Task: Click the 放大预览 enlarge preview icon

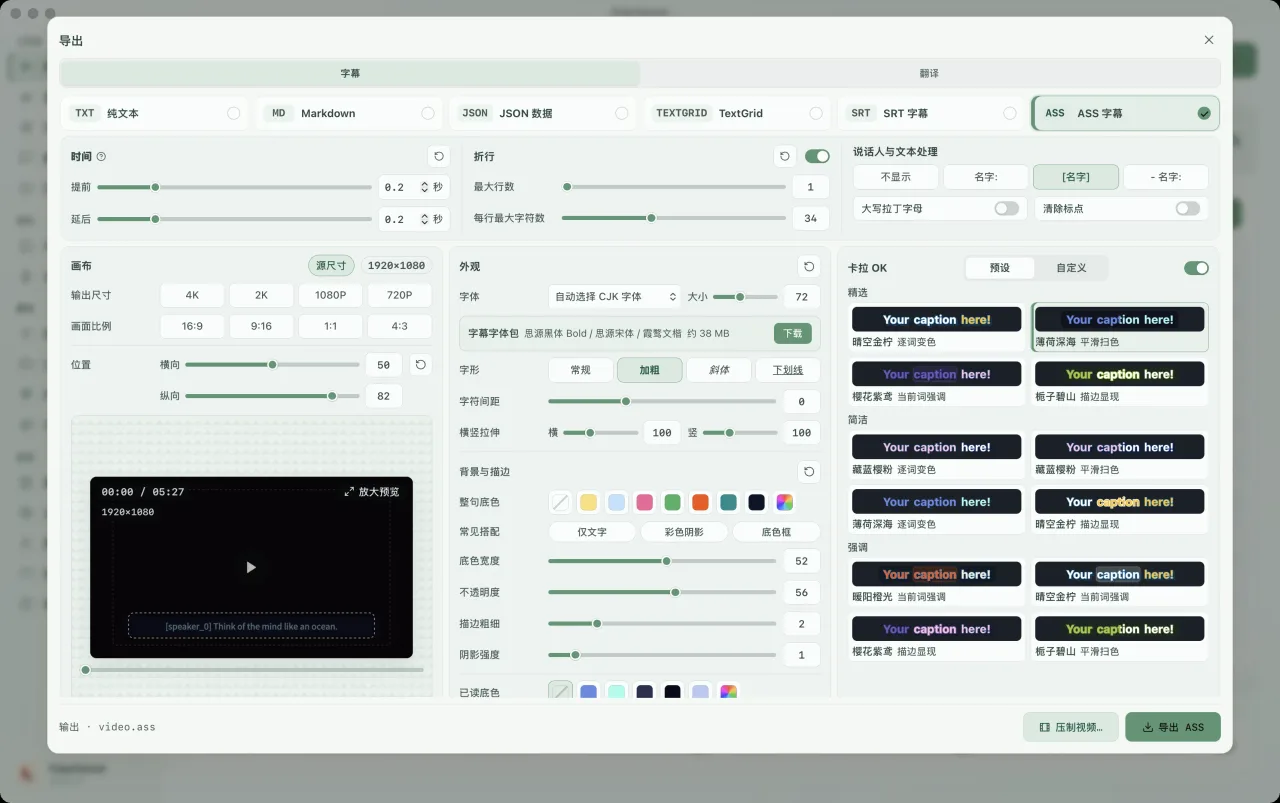Action: 349,492
